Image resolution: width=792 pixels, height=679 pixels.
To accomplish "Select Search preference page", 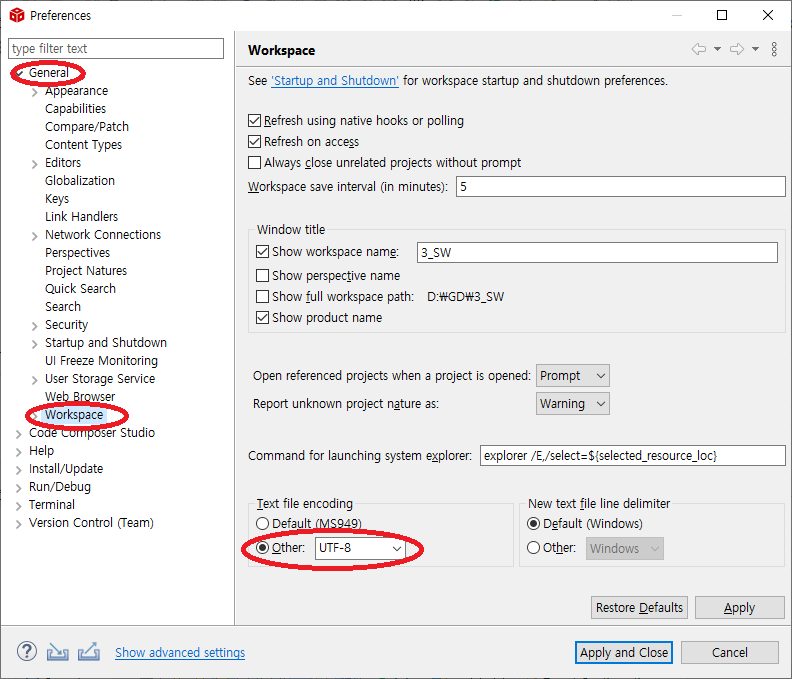I will (x=63, y=307).
